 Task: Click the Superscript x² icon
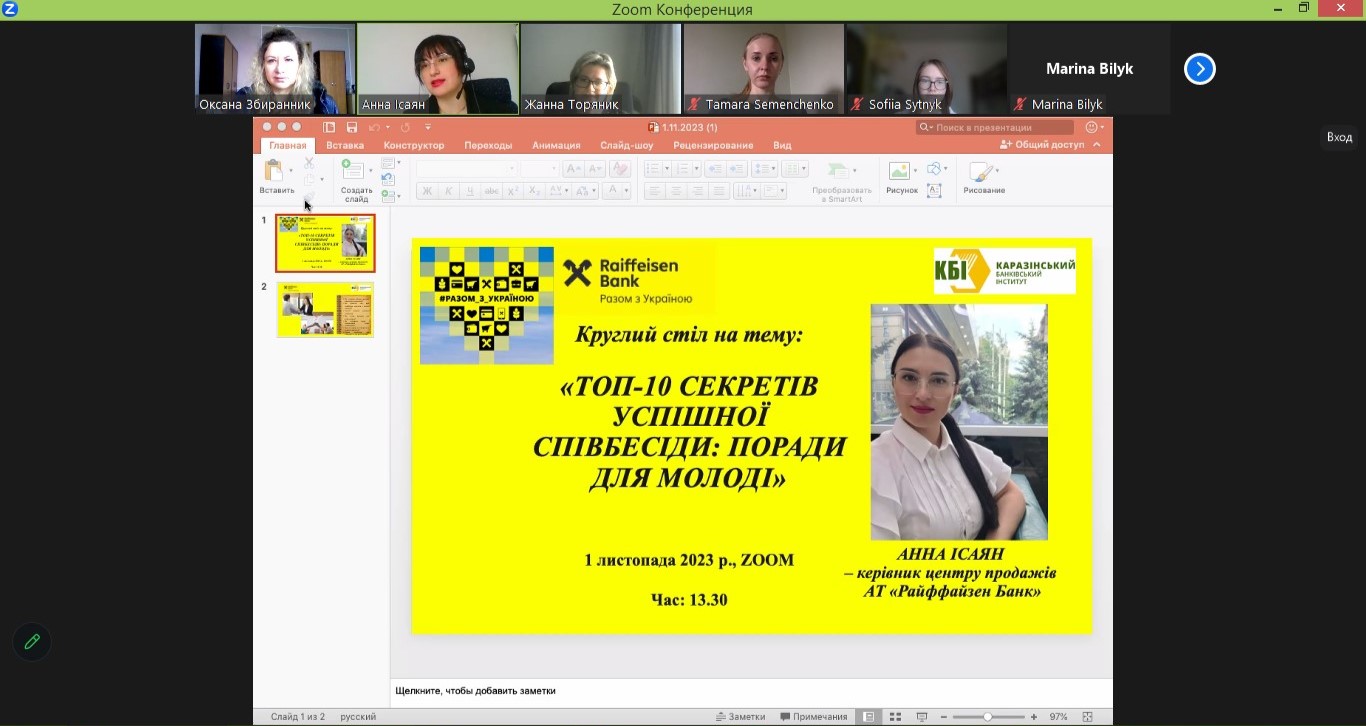[512, 191]
